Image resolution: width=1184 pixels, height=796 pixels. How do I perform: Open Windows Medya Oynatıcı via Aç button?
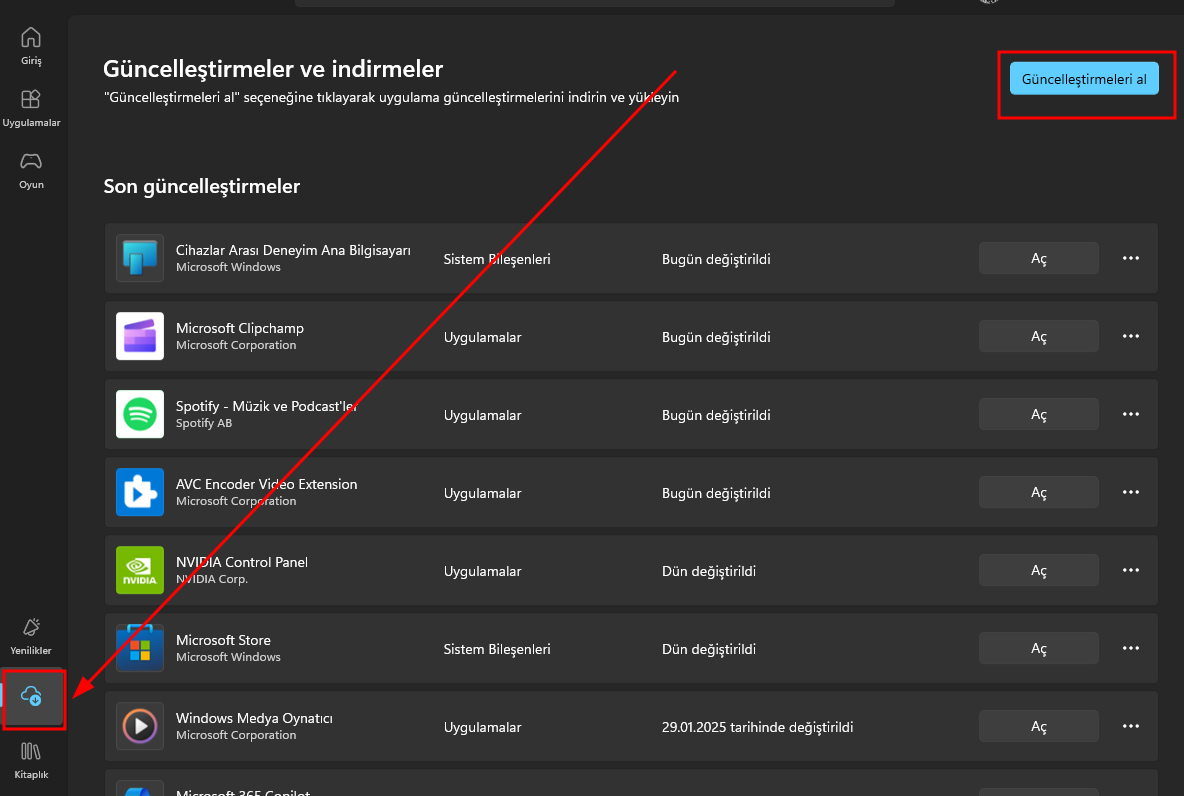(1038, 727)
